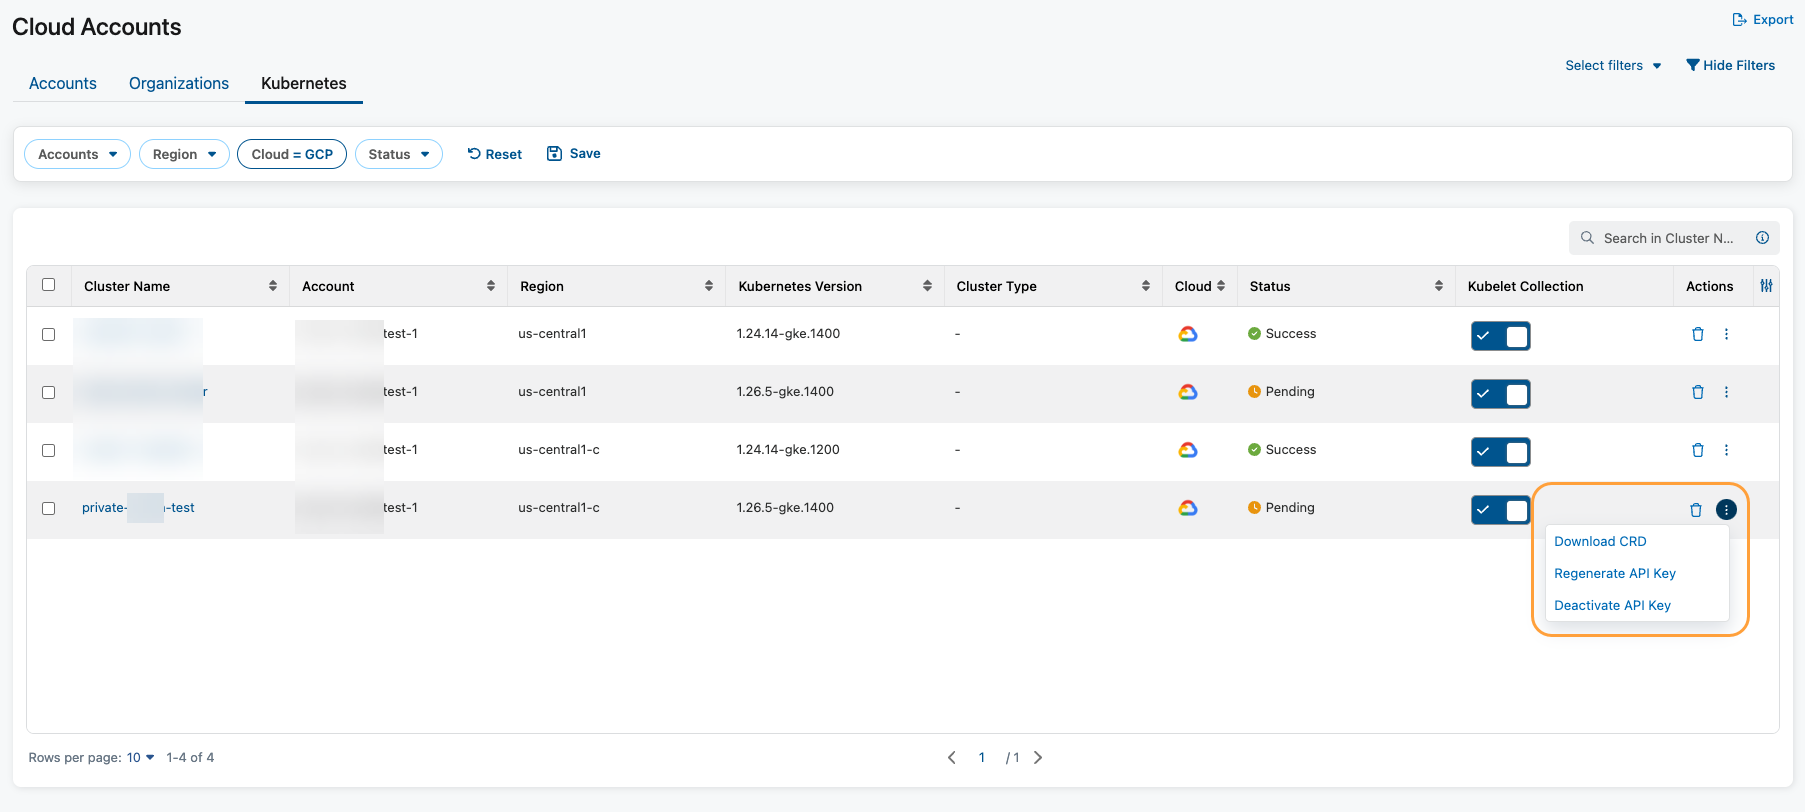The width and height of the screenshot is (1805, 812).
Task: Choose Regenerate API Key from the menu
Action: click(x=1614, y=574)
